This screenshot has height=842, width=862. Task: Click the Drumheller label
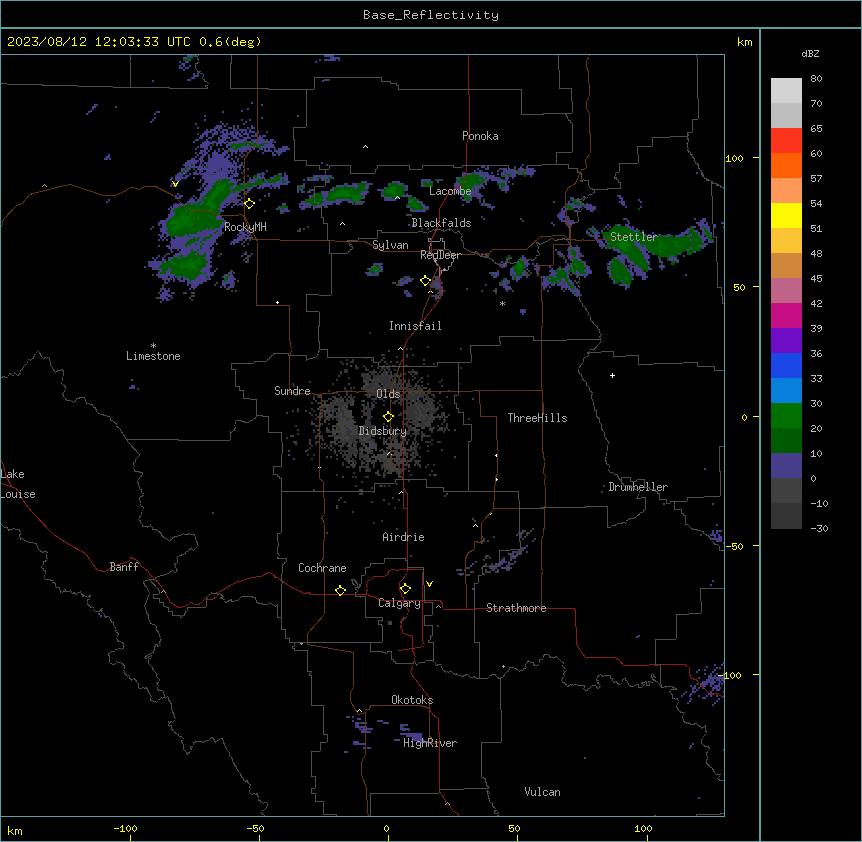tap(638, 487)
